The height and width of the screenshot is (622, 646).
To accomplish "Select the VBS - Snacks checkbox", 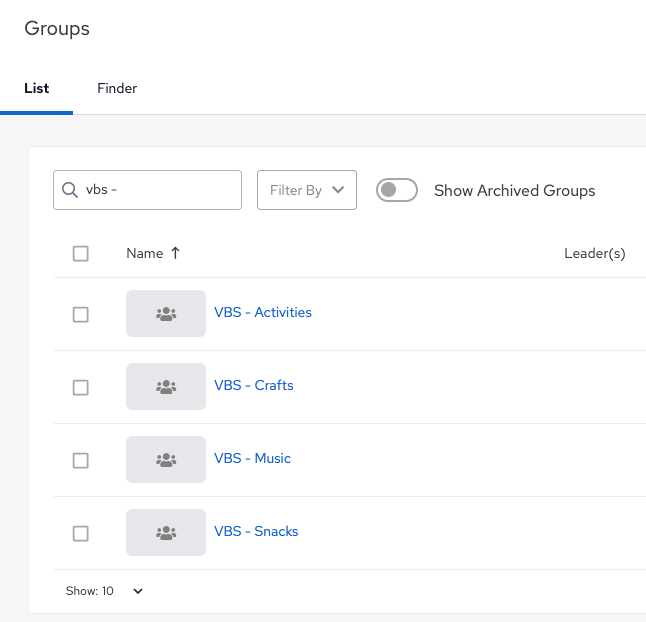I will tap(80, 533).
